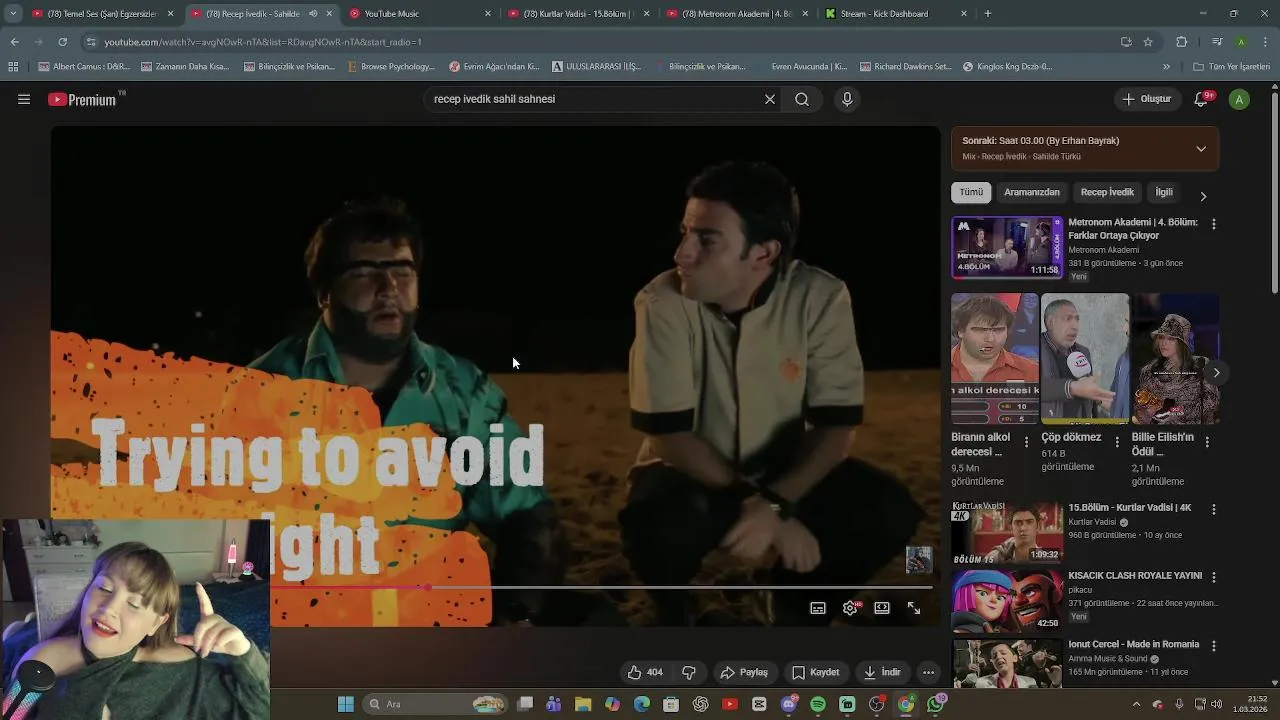This screenshot has height=720, width=1280.
Task: Open options for Biranın alkol derecesi short
Action: (1026, 441)
